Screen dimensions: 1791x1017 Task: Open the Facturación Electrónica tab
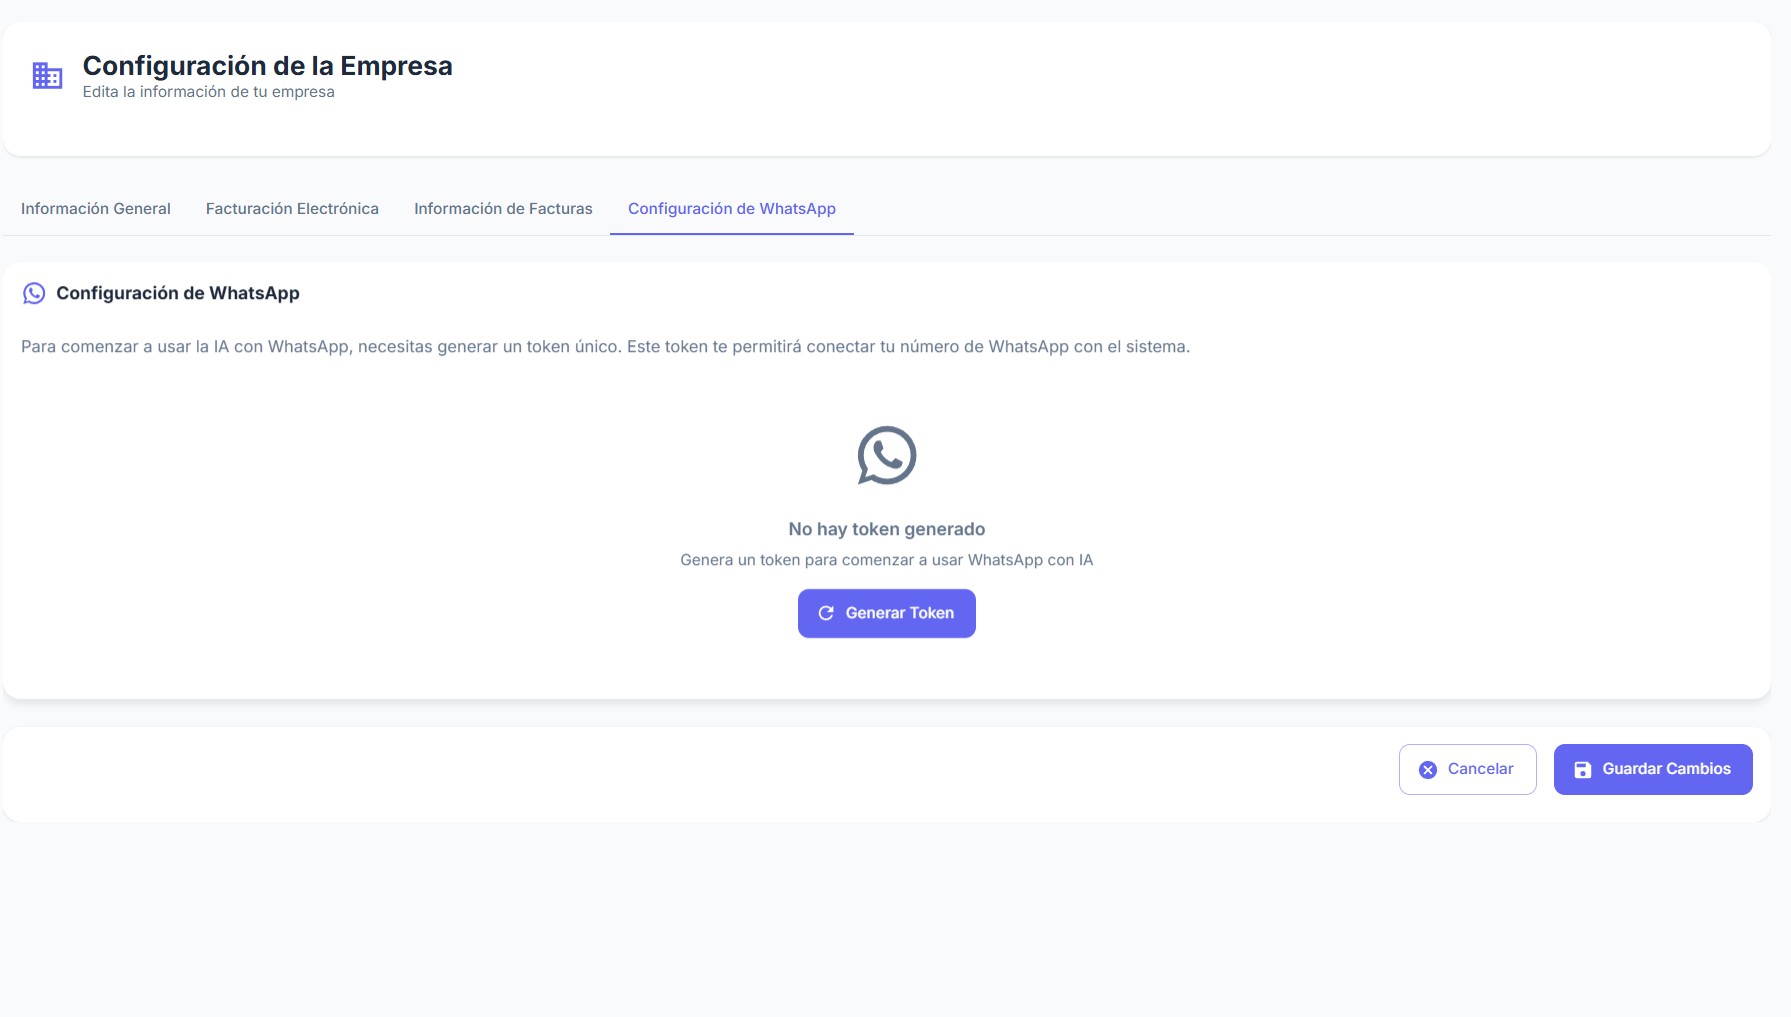pos(291,208)
